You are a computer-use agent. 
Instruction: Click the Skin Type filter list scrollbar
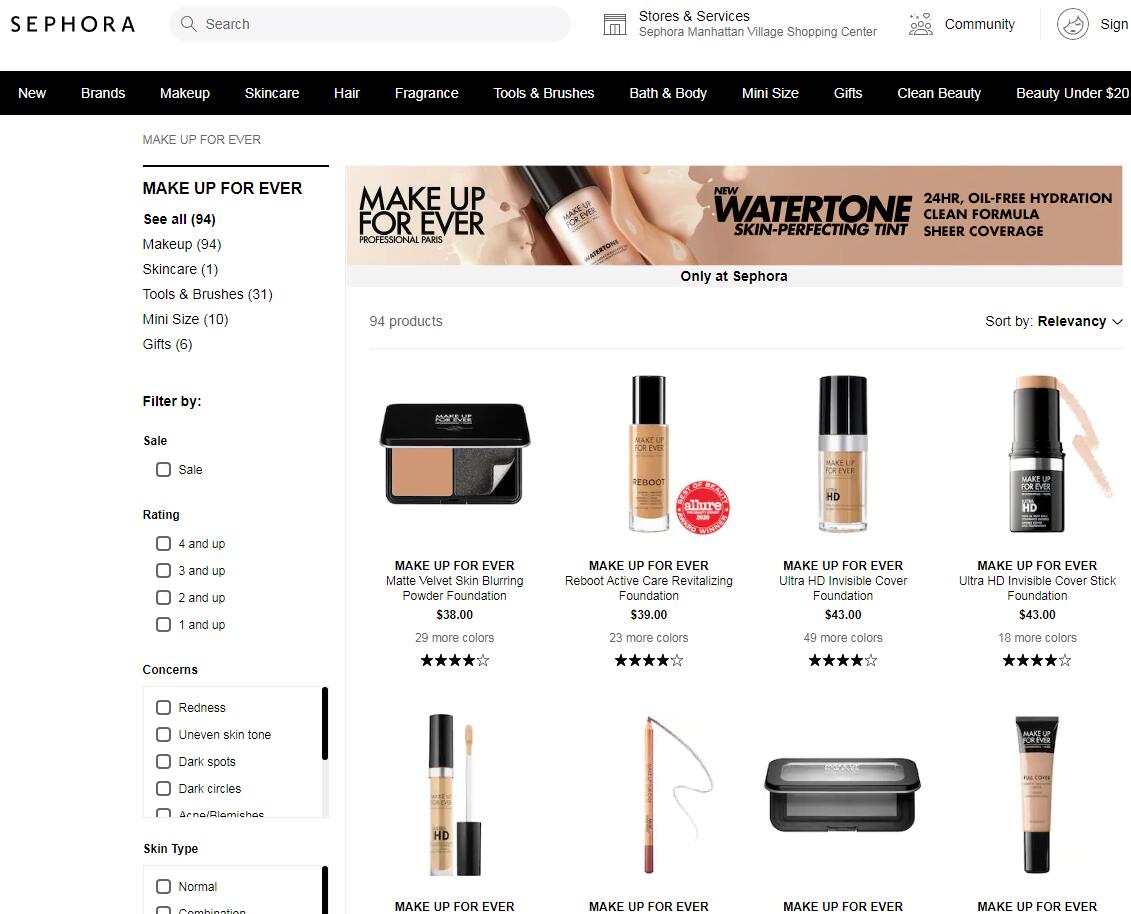(x=325, y=889)
